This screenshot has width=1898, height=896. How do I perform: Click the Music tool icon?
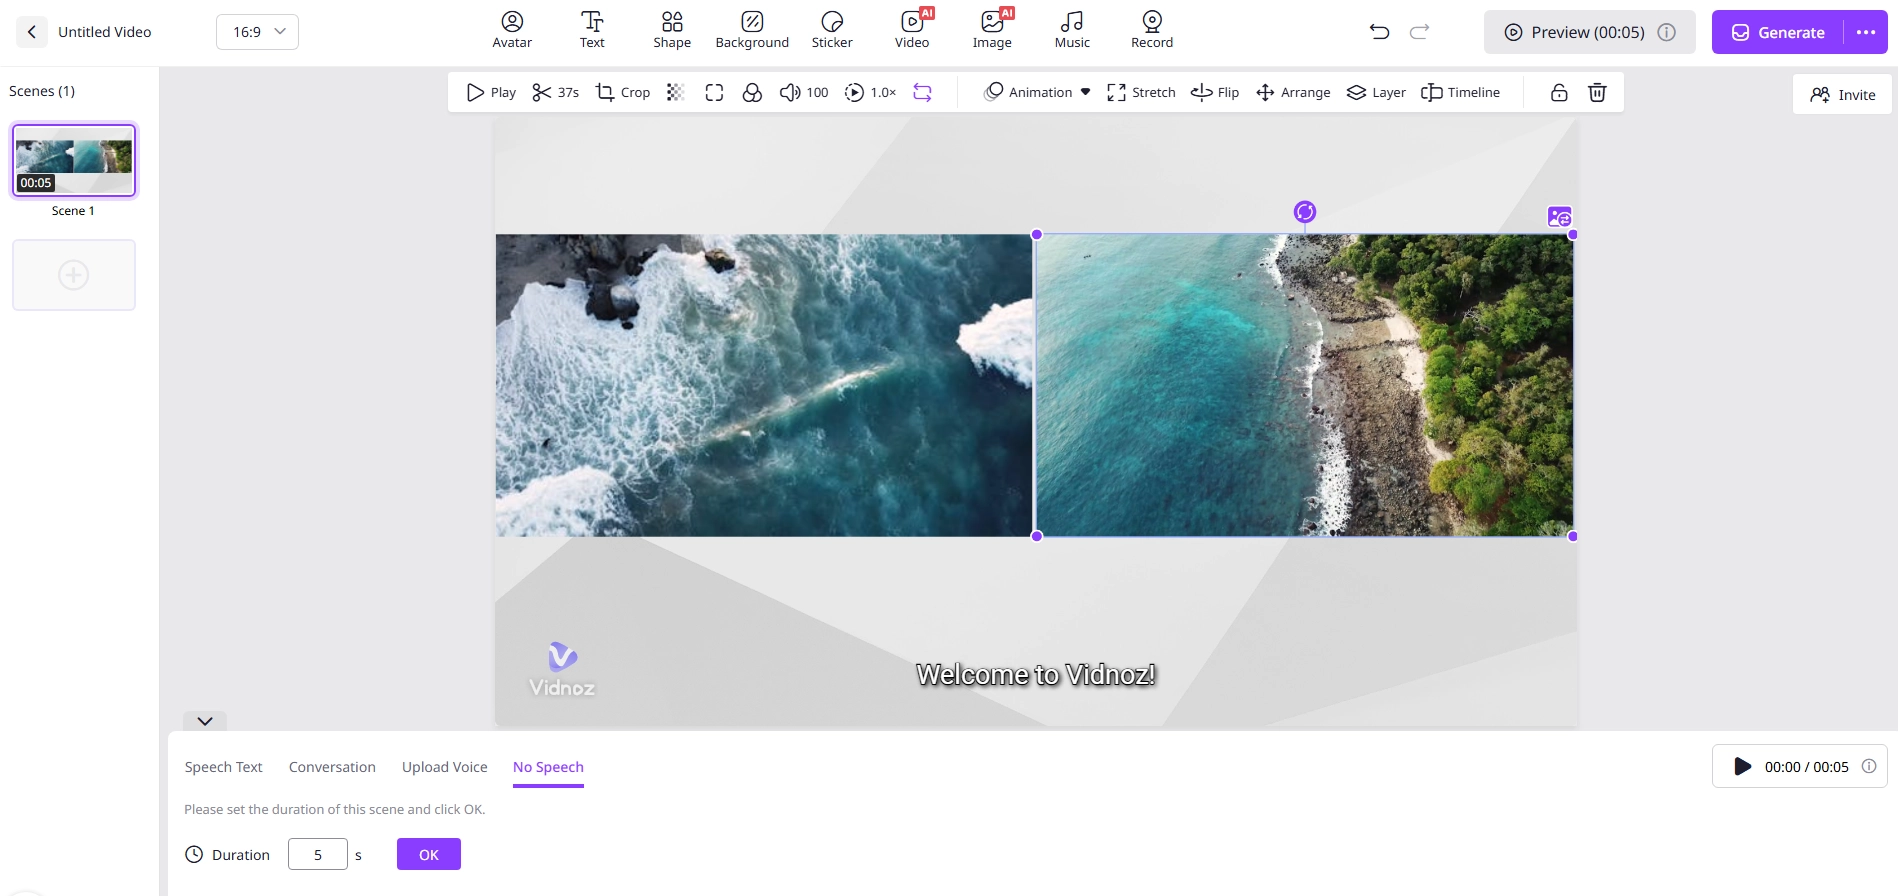click(x=1072, y=30)
